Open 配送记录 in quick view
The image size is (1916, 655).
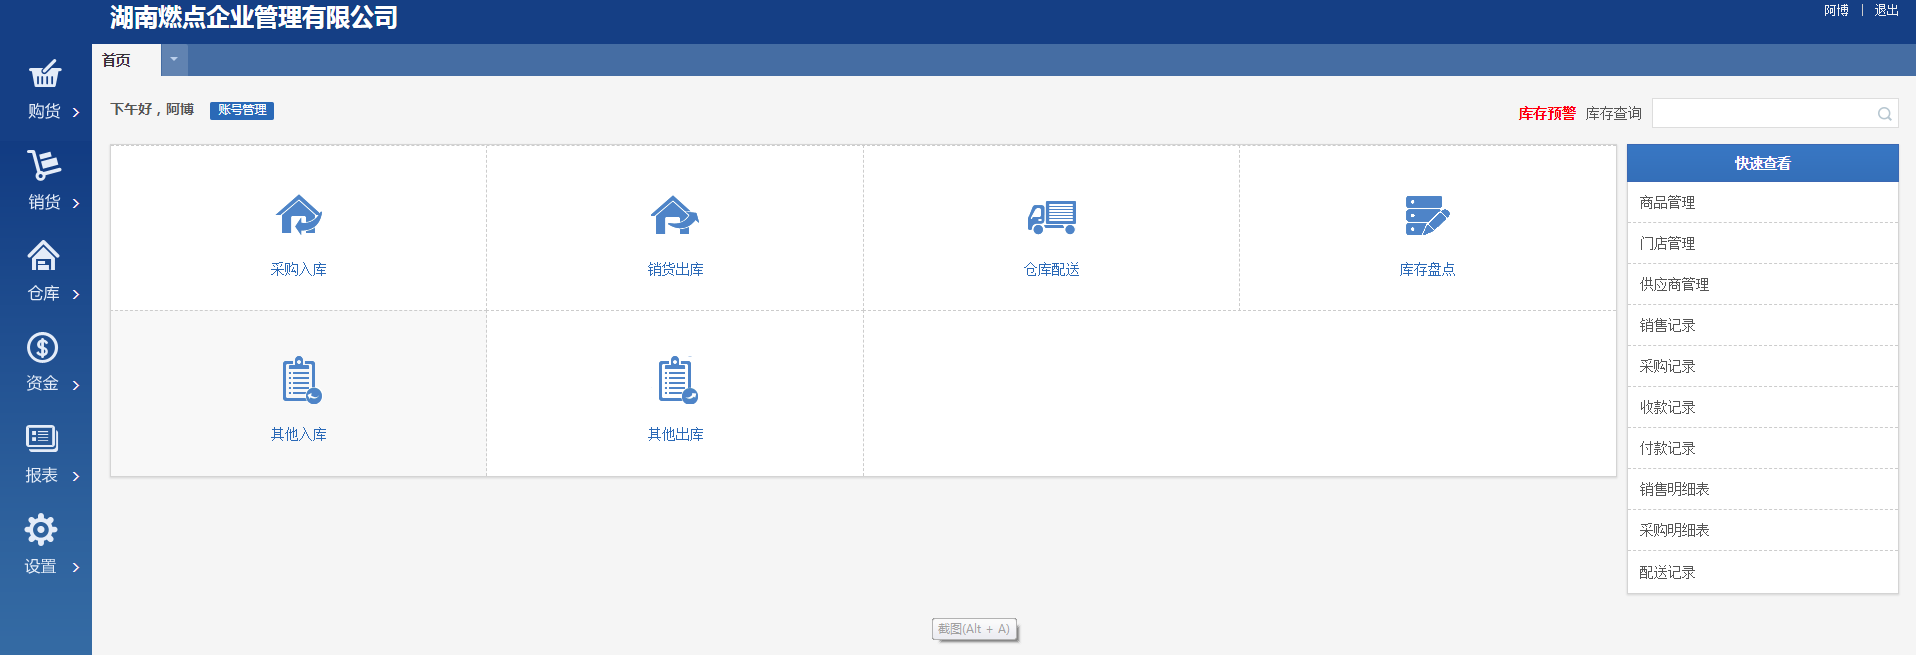[1762, 572]
